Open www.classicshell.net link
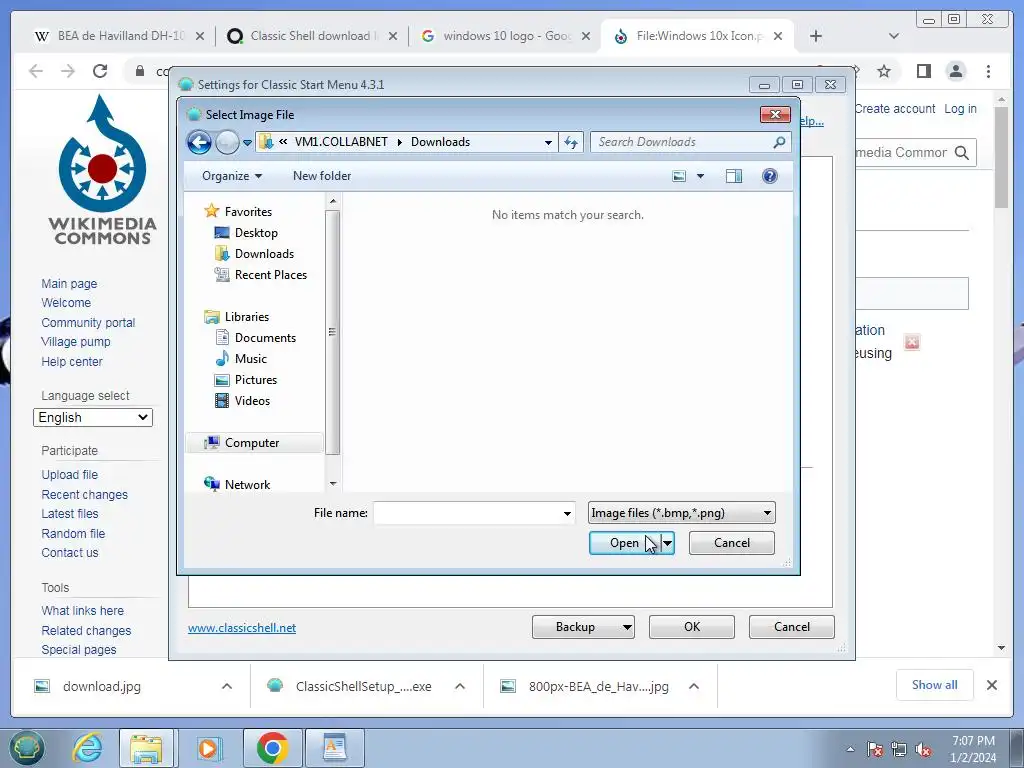This screenshot has height=768, width=1024. click(242, 628)
